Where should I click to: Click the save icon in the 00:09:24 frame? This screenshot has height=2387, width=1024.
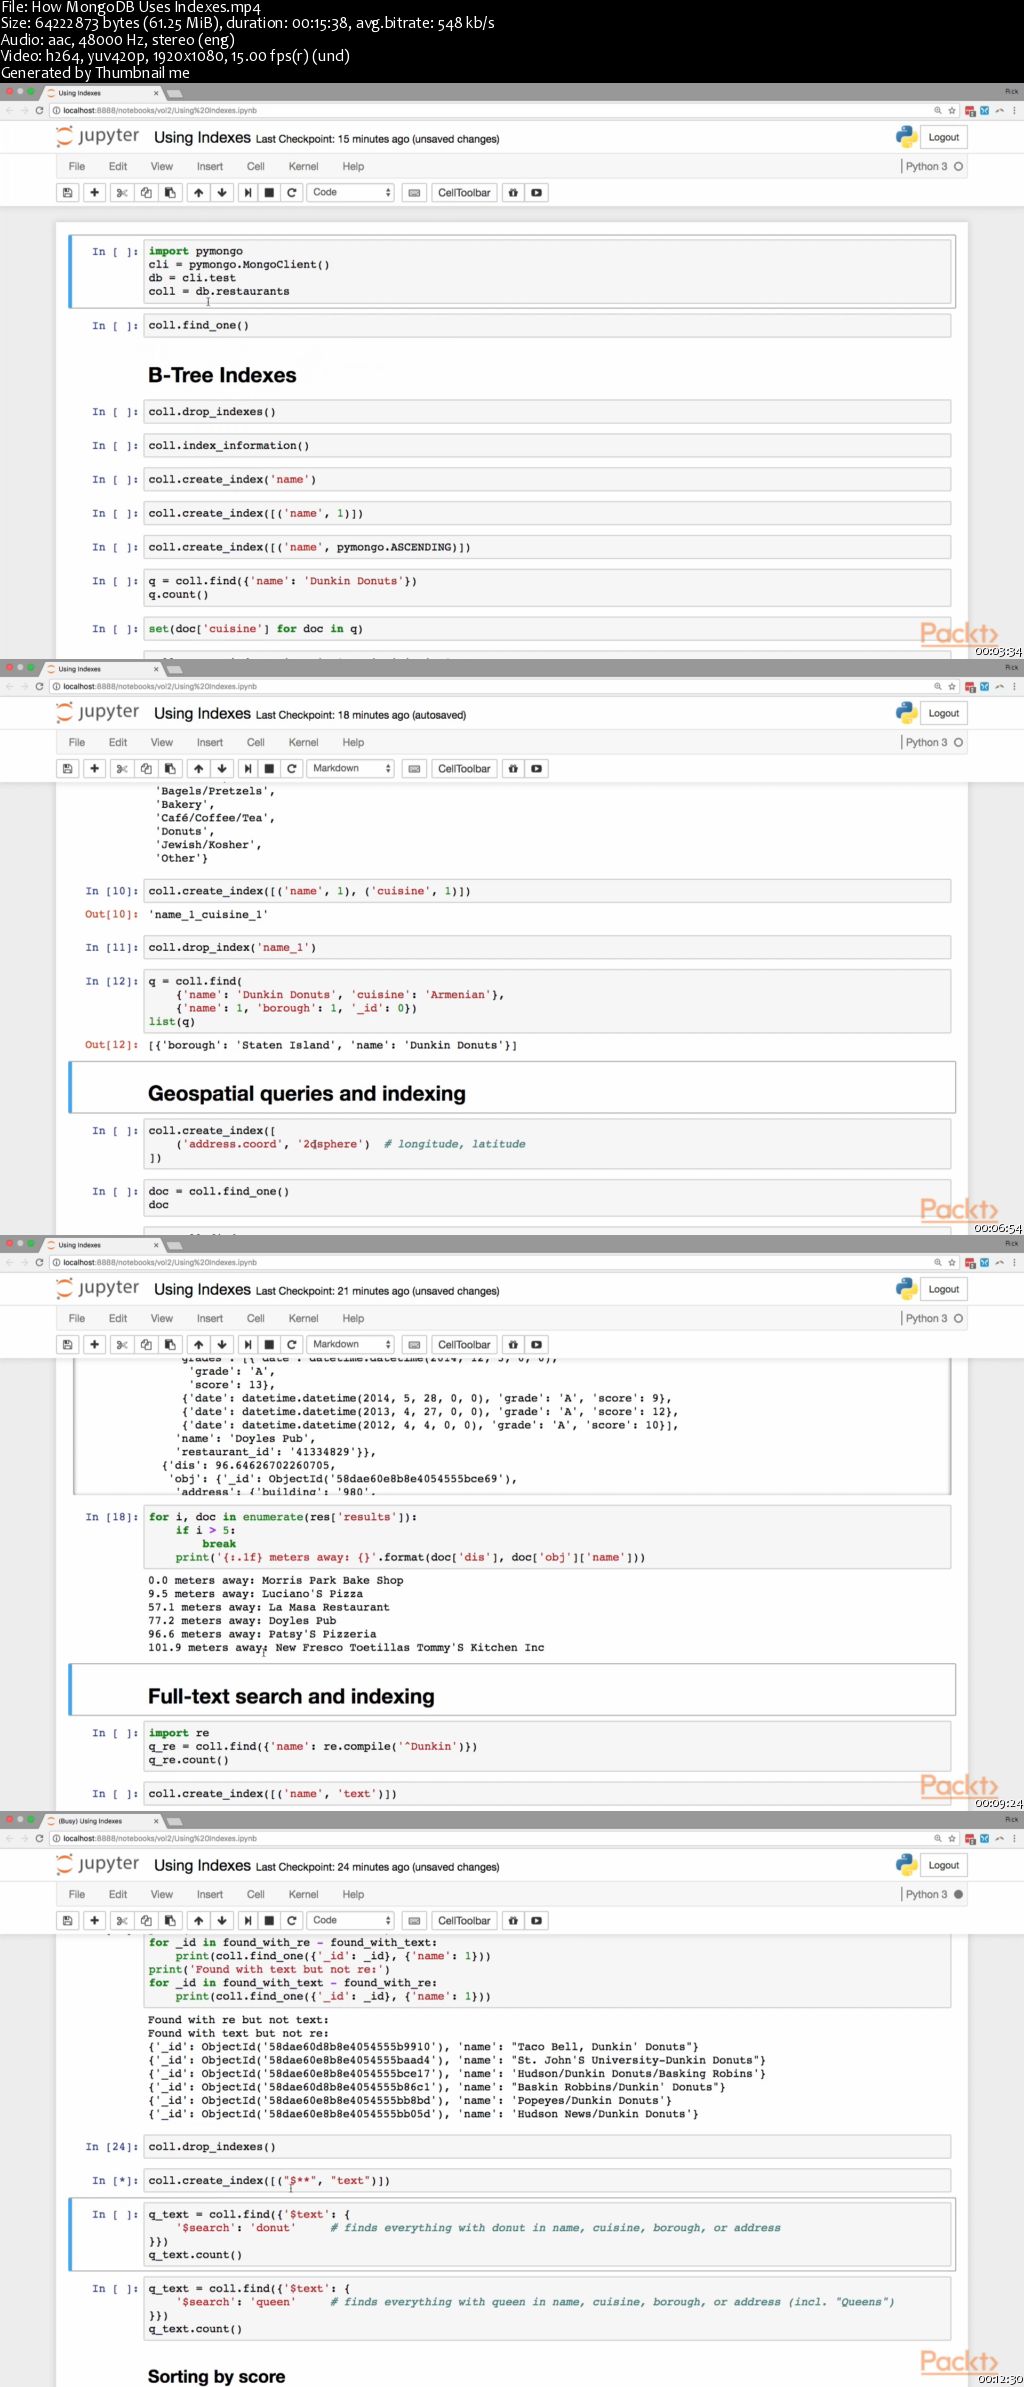(x=67, y=1345)
